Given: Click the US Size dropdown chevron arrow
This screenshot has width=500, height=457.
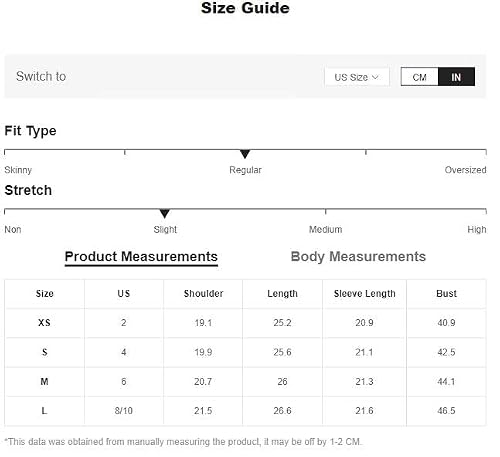Looking at the screenshot, I should 375,77.
